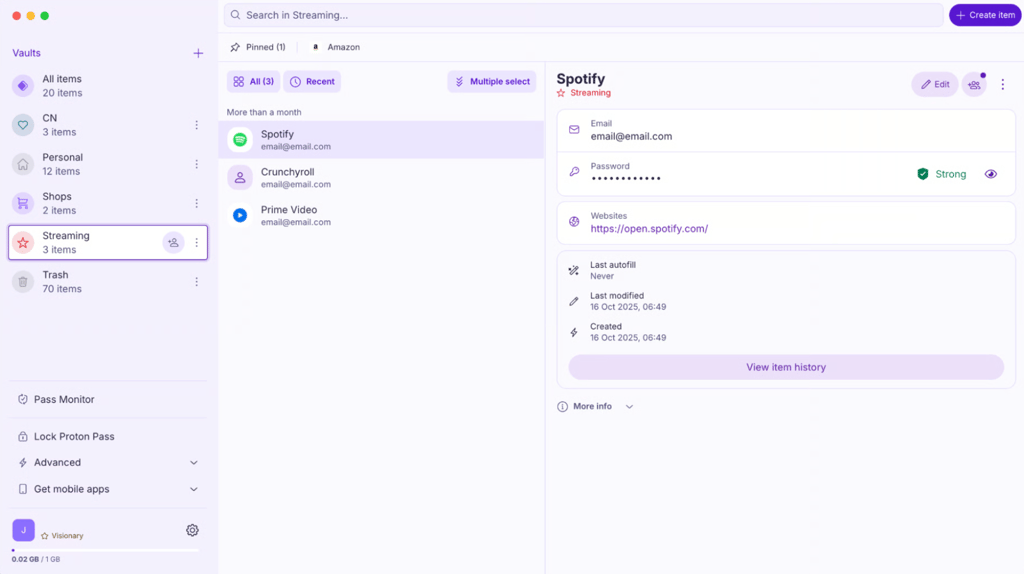The height and width of the screenshot is (574, 1024).
Task: Enable Multiple select mode
Action: [x=492, y=82]
